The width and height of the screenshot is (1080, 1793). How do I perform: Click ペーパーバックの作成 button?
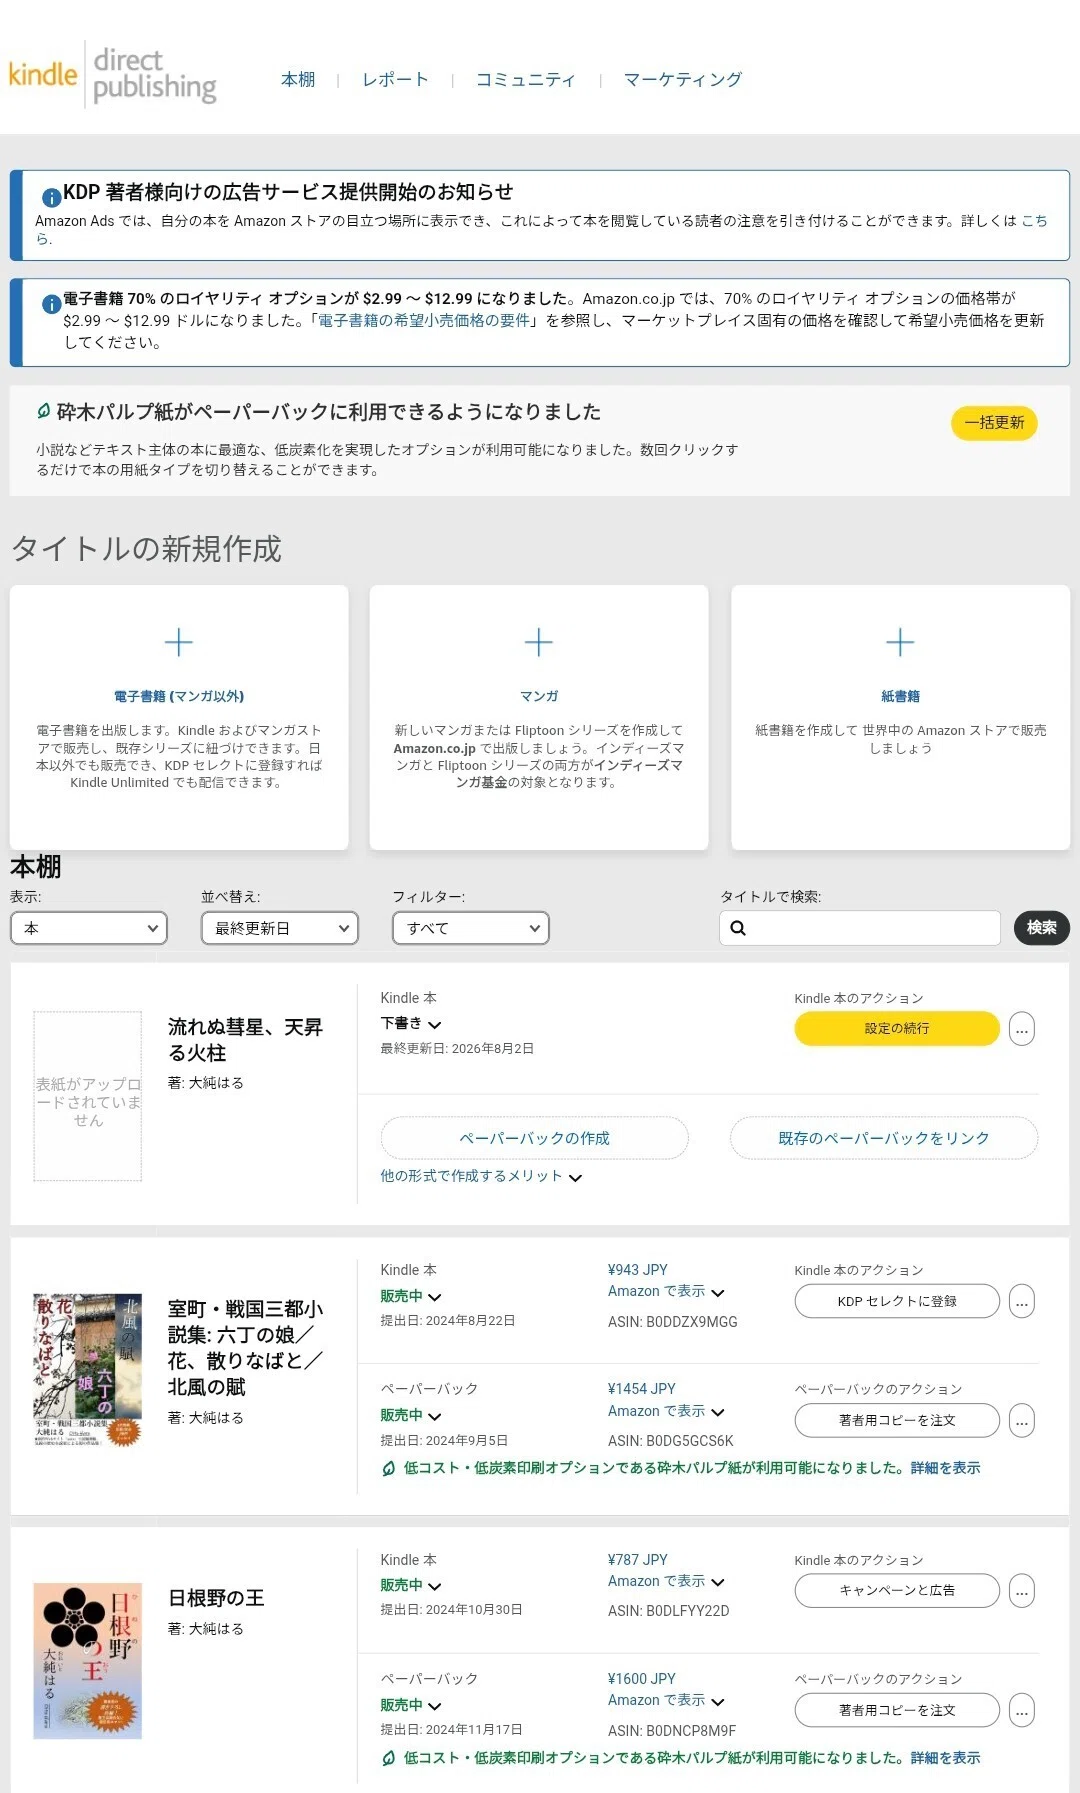(x=534, y=1138)
